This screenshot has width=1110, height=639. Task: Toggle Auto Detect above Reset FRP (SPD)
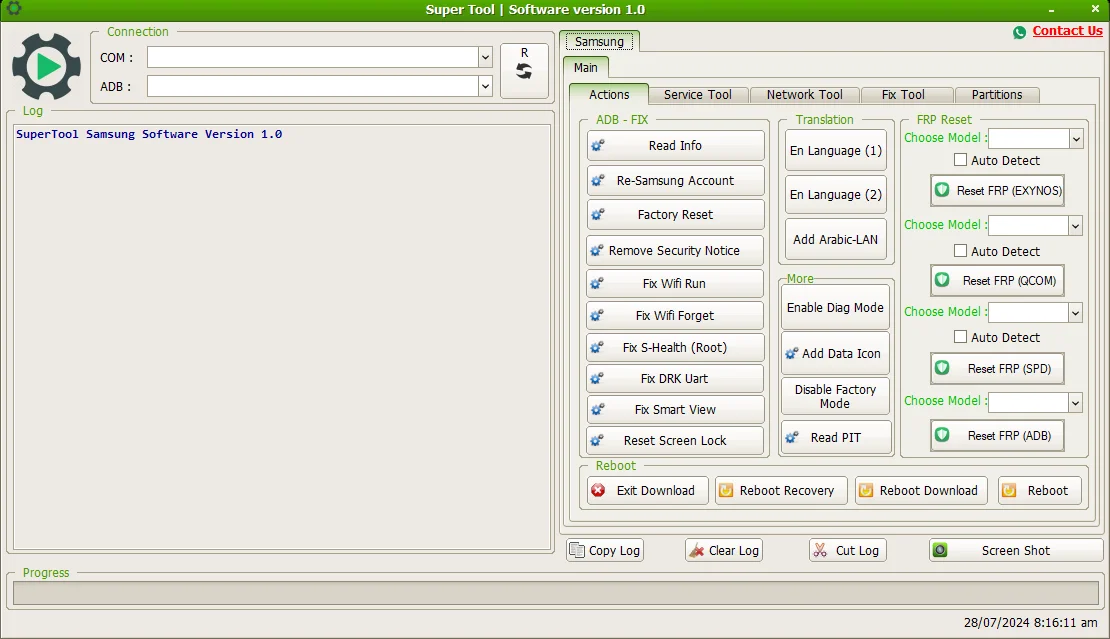click(x=961, y=337)
